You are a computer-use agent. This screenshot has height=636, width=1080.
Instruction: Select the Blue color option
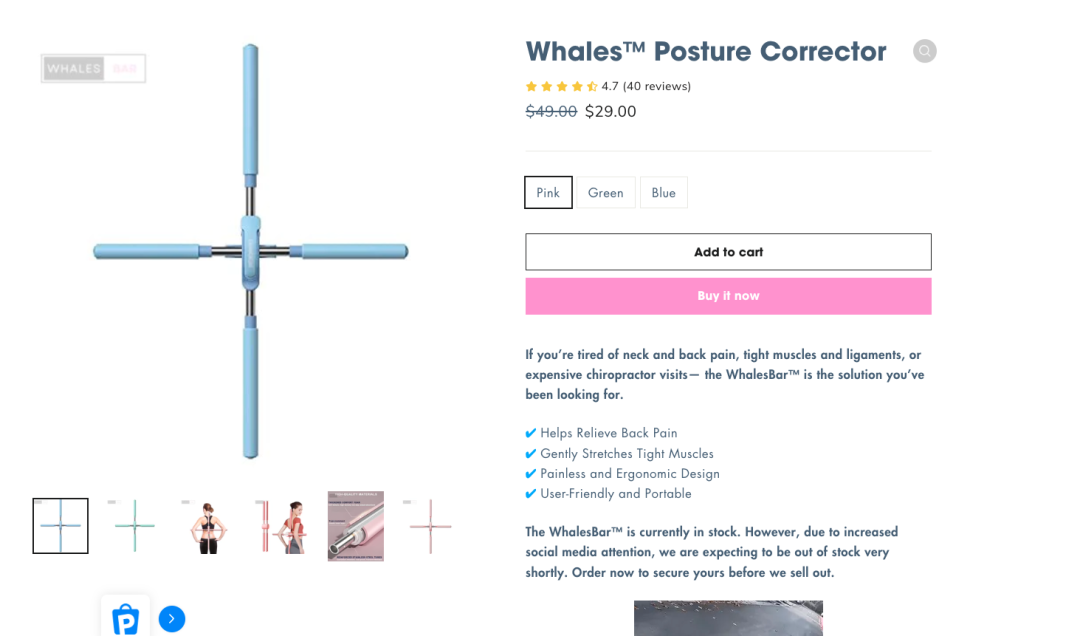point(663,192)
